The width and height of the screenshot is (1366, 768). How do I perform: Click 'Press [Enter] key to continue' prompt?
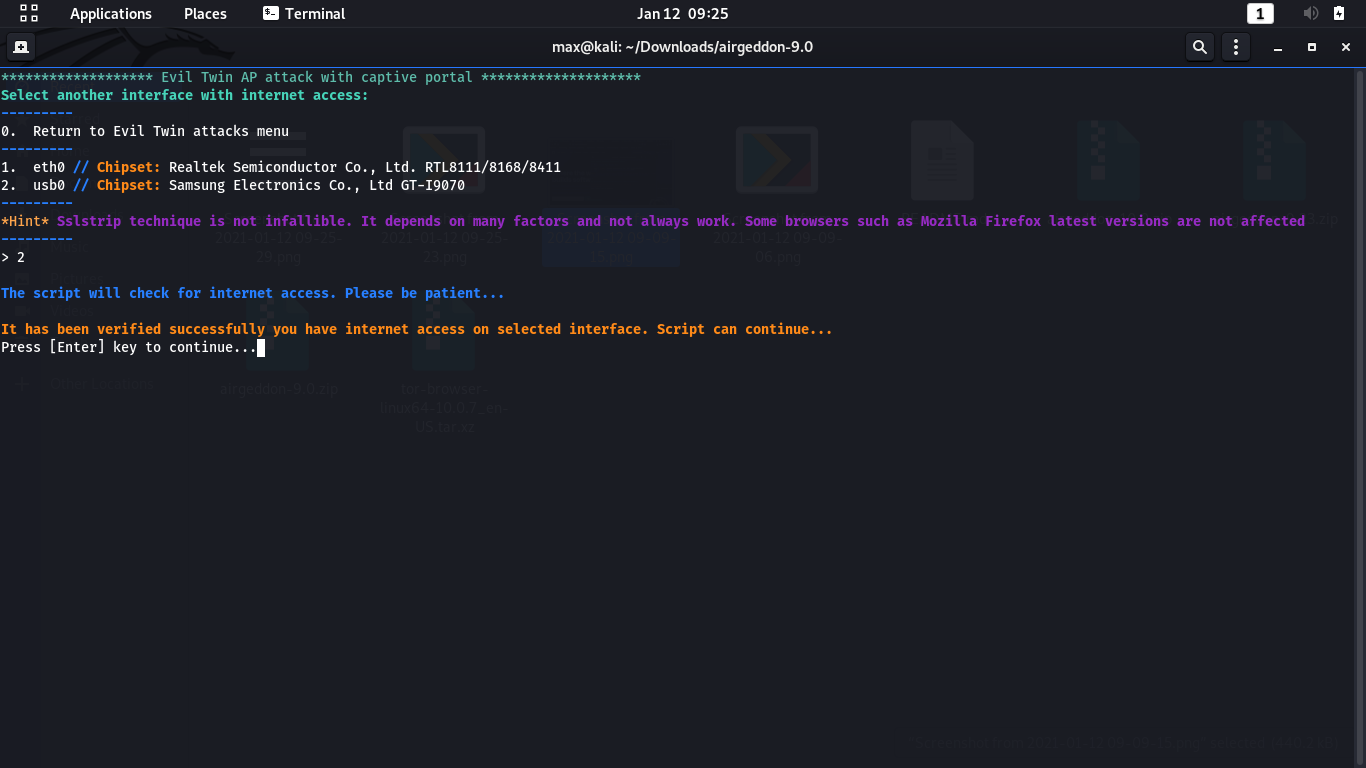click(129, 347)
